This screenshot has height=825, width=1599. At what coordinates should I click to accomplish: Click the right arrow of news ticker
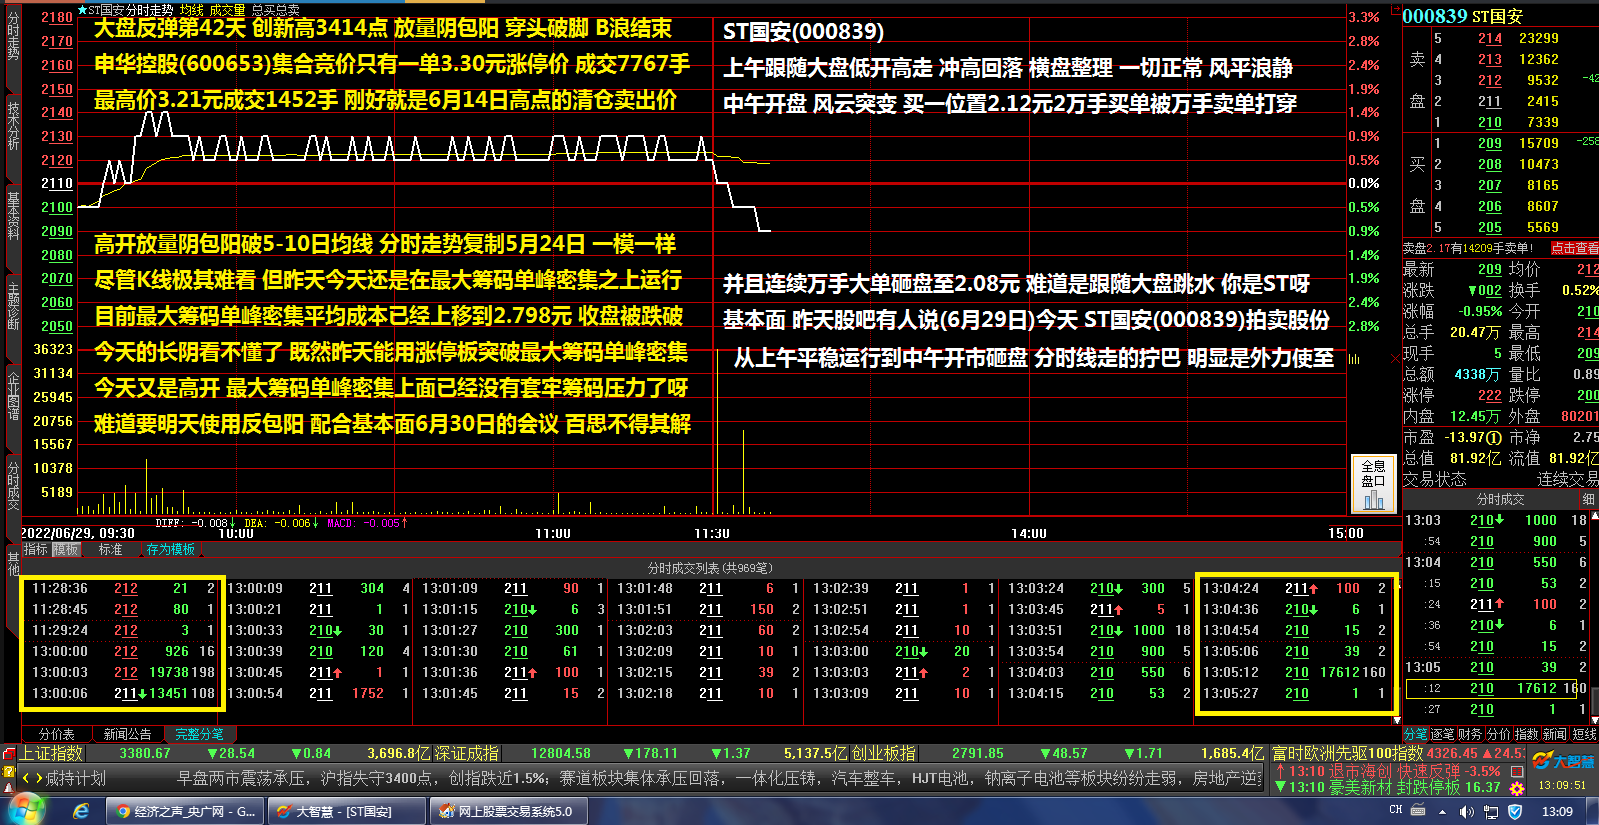coord(38,778)
